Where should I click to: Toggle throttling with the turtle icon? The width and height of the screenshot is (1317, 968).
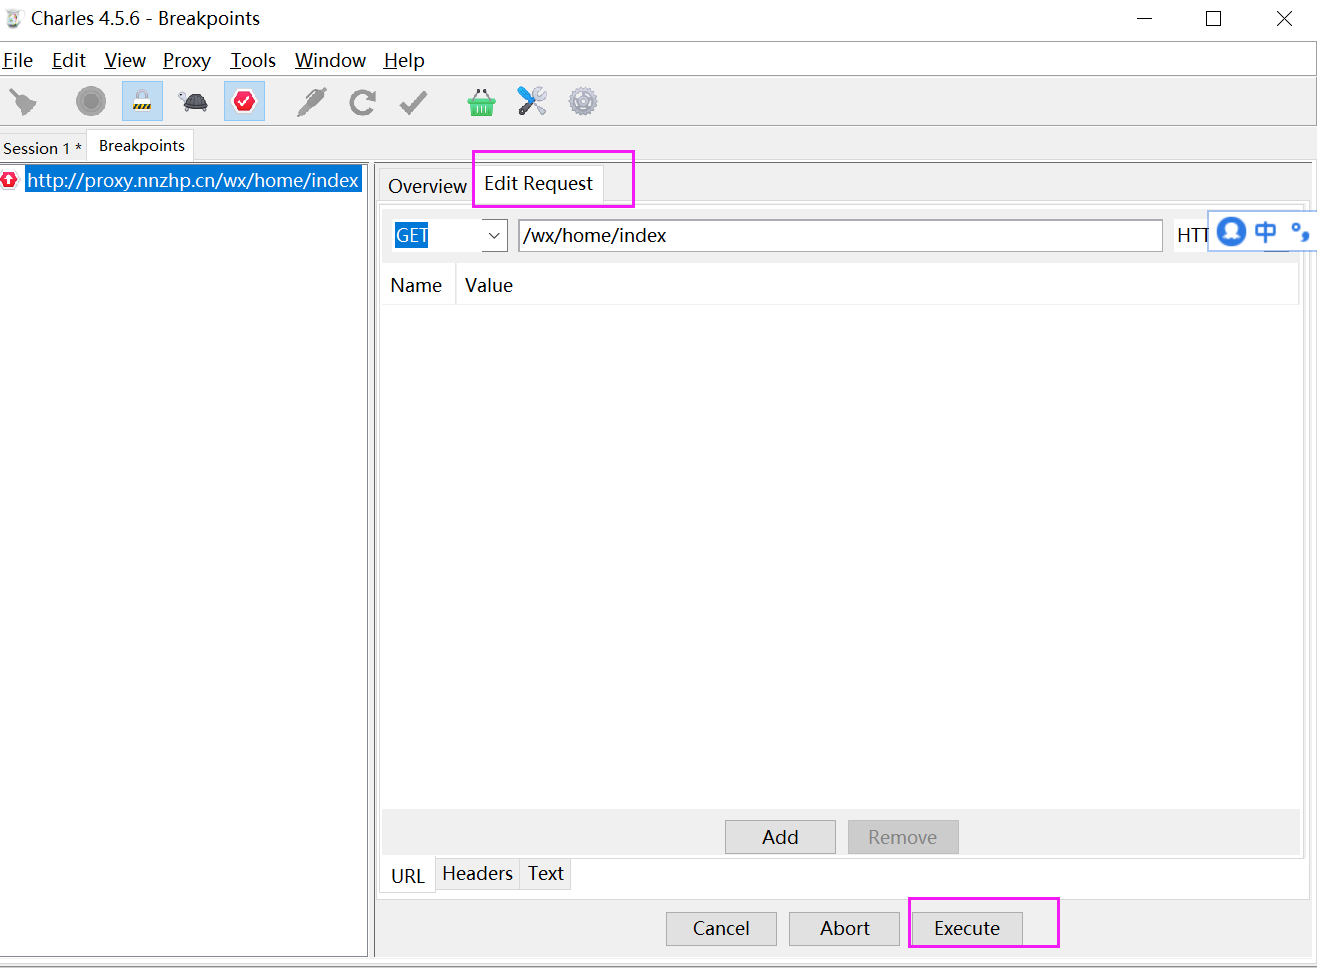pos(193,101)
